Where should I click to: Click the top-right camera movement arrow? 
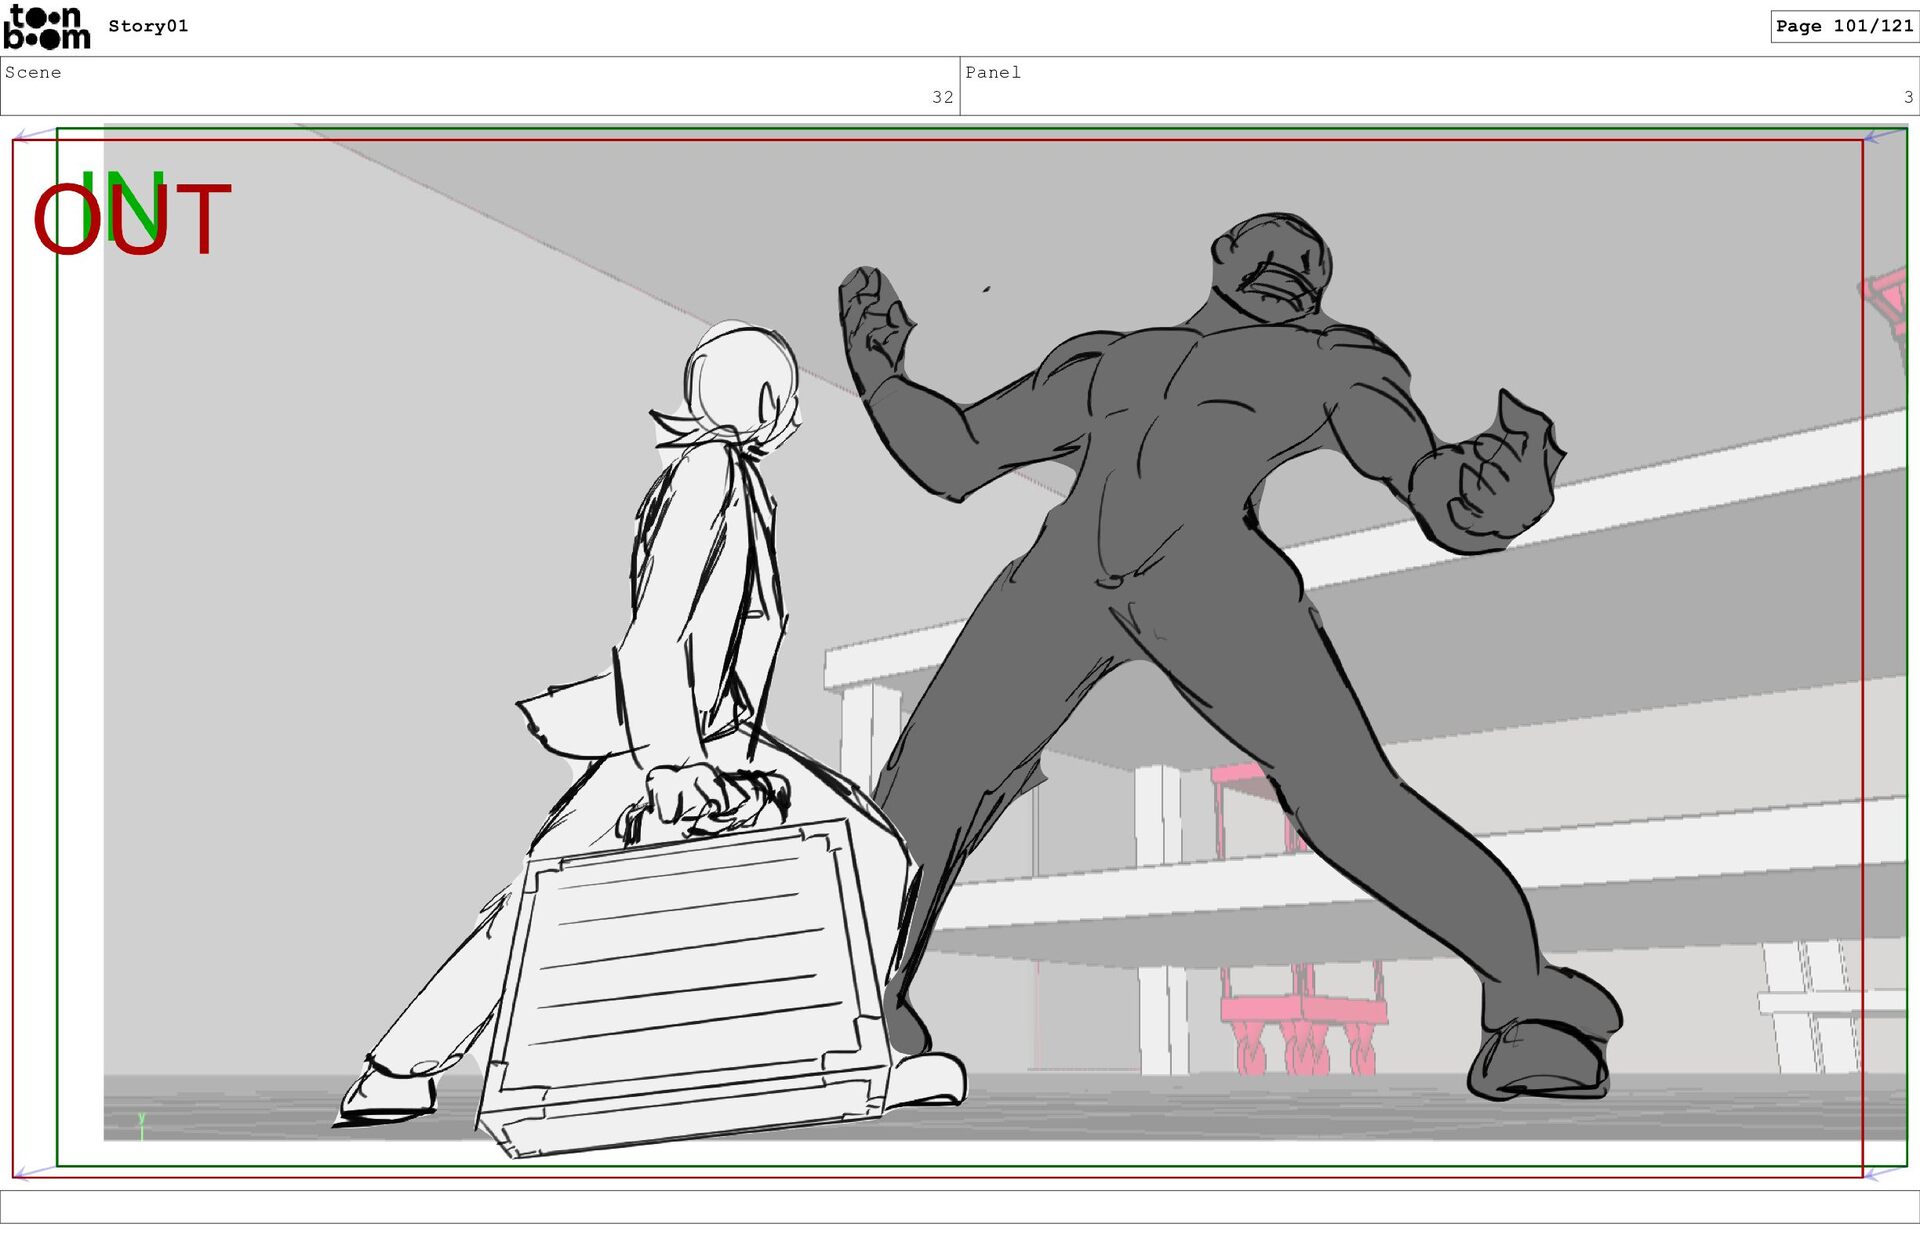click(1885, 135)
